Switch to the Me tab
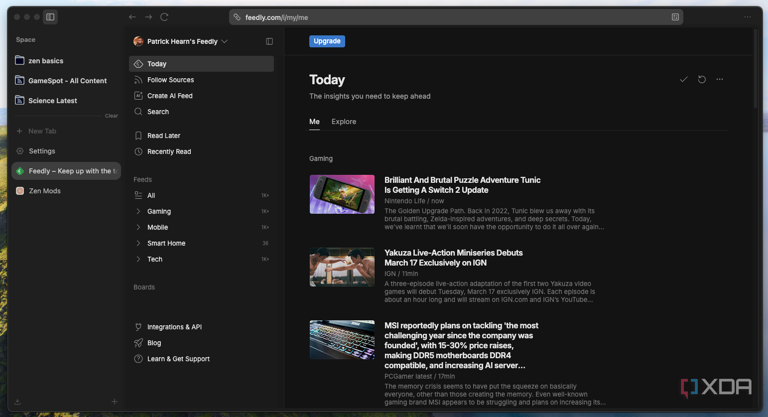Viewport: 768px width, 417px height. point(314,122)
